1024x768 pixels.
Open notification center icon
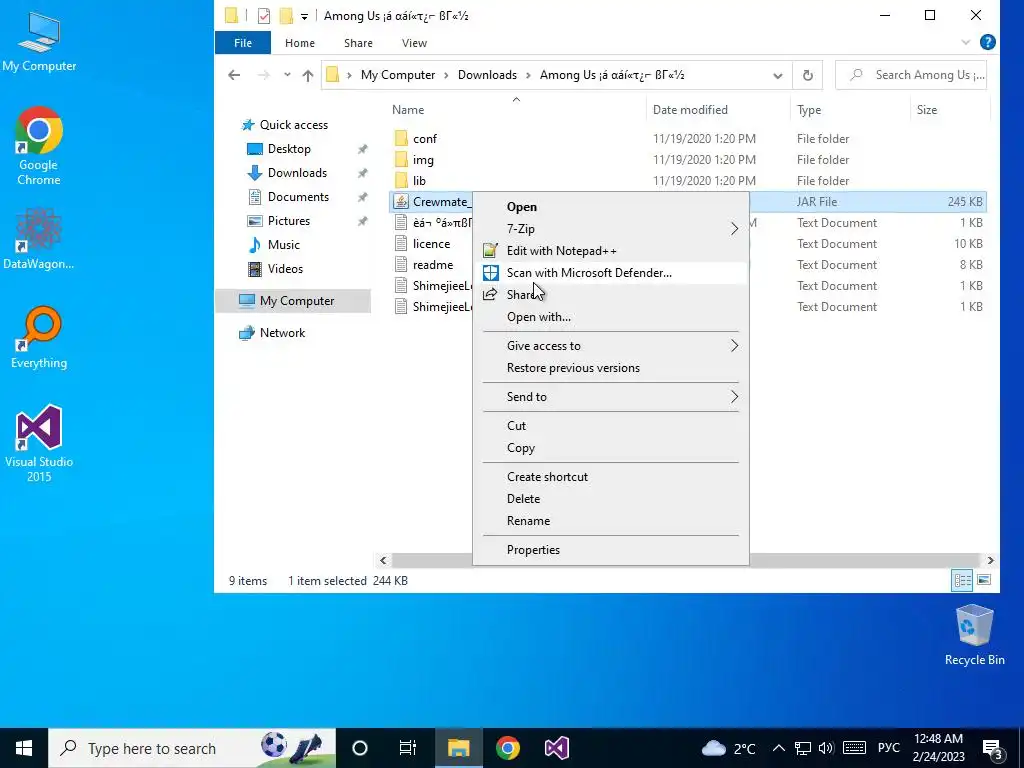(993, 749)
